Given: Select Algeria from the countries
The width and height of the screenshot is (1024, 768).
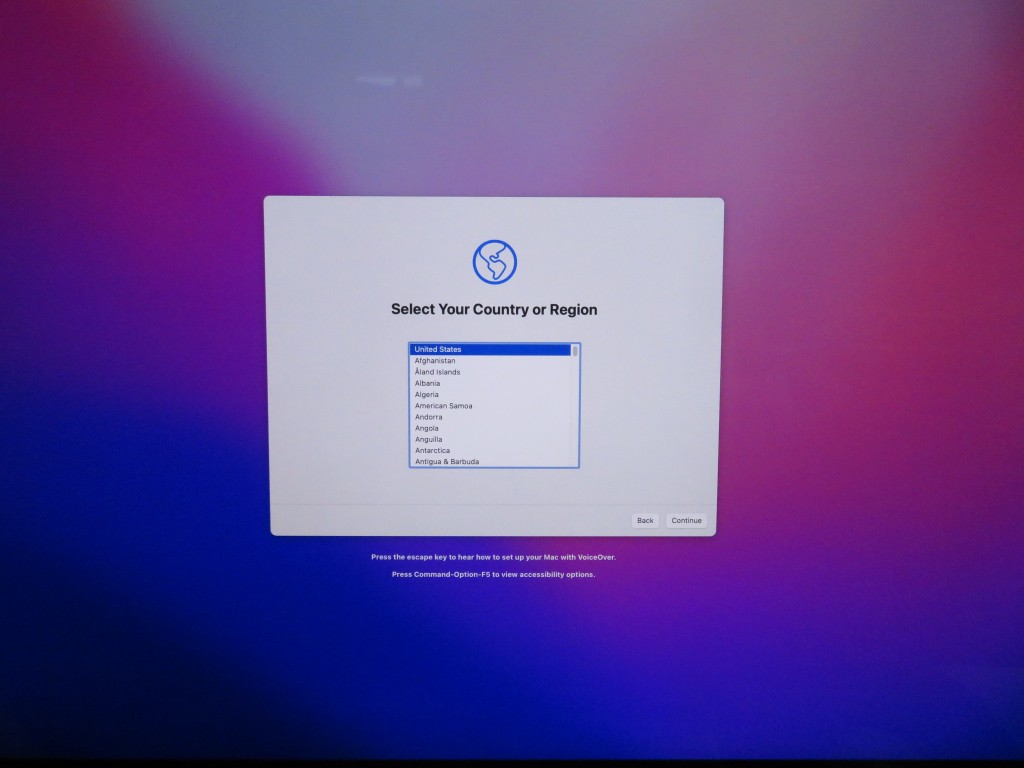Looking at the screenshot, I should [x=490, y=394].
